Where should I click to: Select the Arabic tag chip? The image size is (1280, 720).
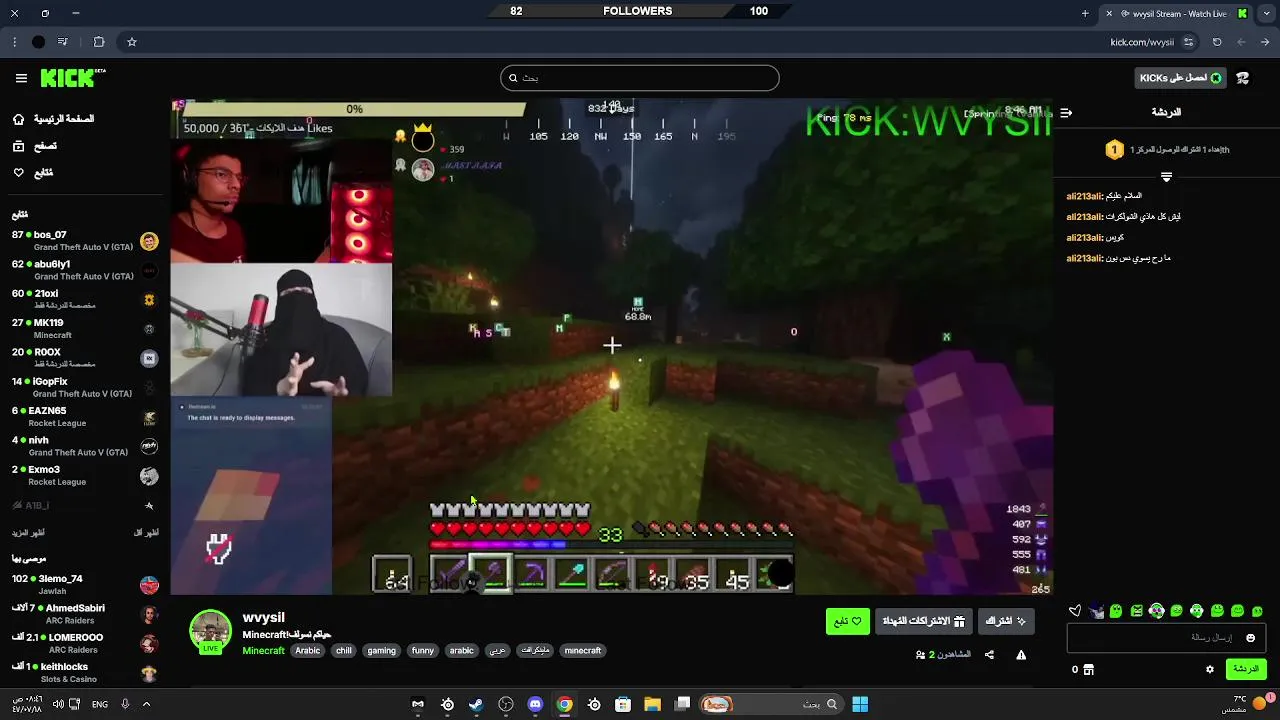pos(308,651)
